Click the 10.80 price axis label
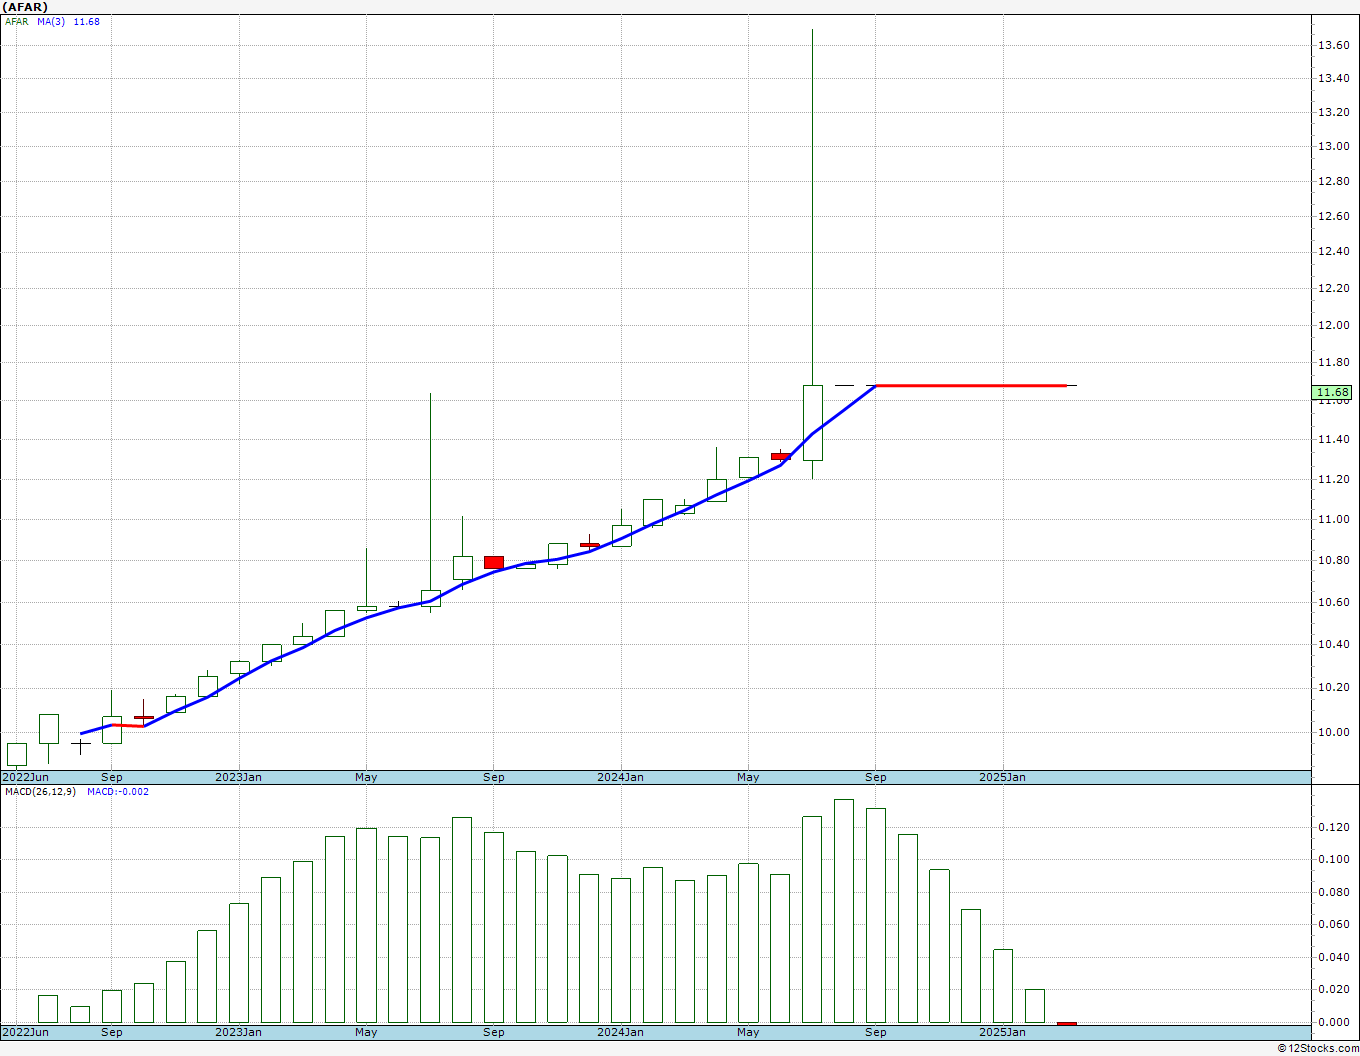 tap(1334, 560)
